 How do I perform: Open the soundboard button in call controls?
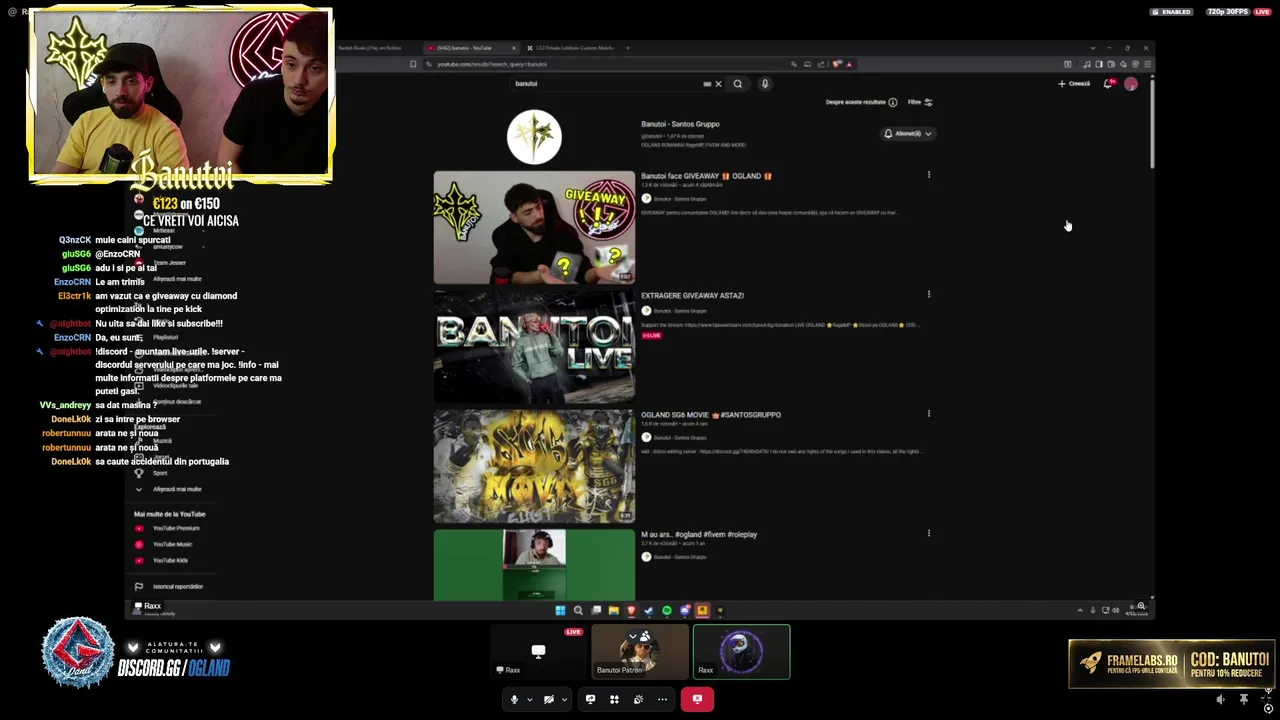pos(638,699)
